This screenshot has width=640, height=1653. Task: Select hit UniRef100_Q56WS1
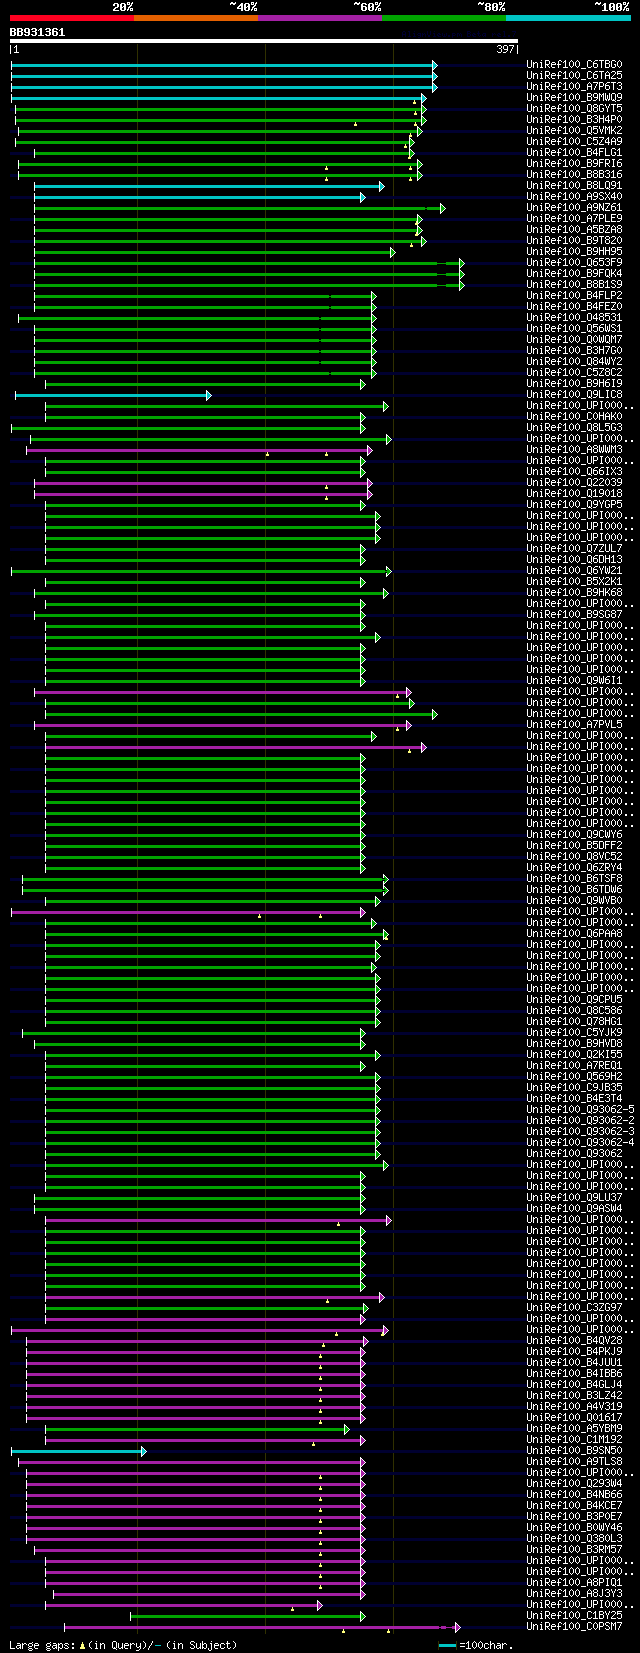point(574,329)
